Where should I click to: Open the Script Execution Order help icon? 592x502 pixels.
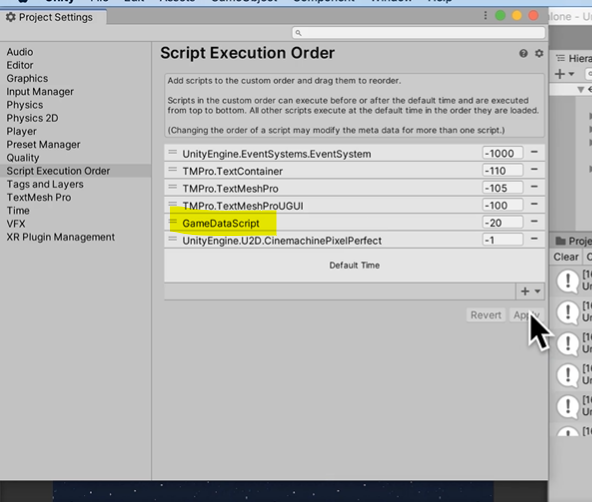click(523, 54)
